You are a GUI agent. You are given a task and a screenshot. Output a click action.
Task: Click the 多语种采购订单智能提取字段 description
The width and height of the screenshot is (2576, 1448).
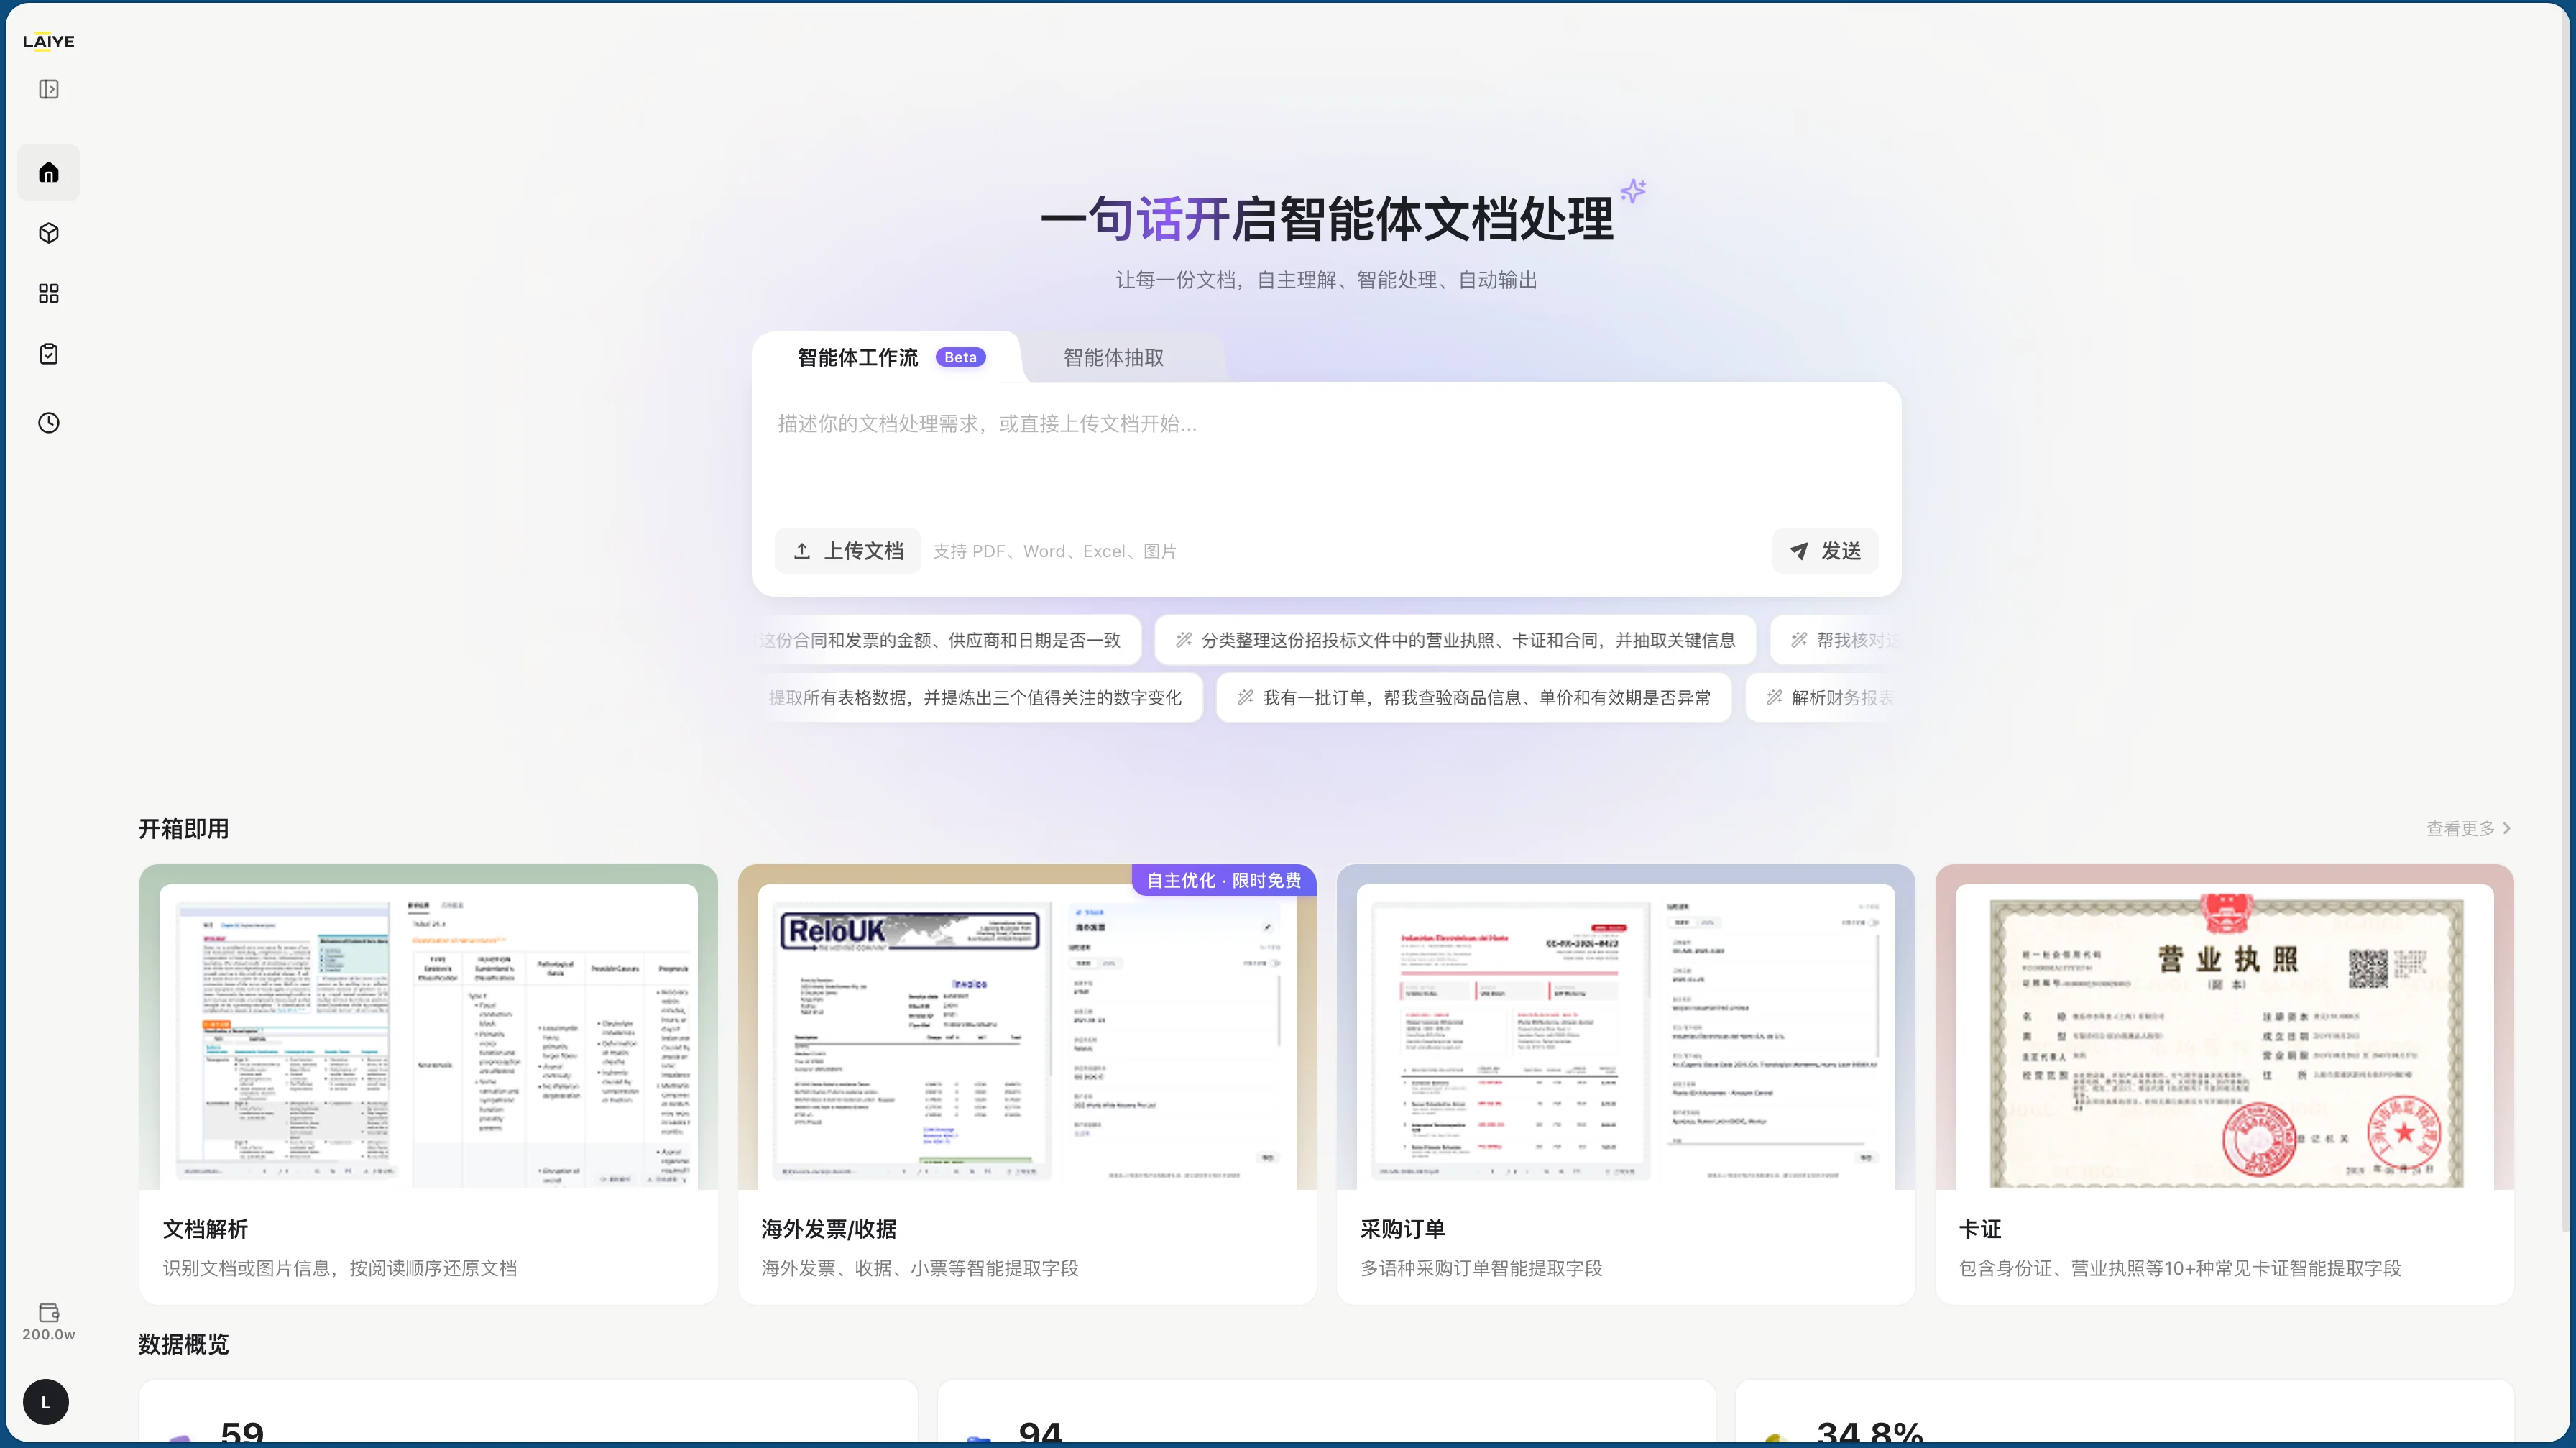[x=1481, y=1268]
